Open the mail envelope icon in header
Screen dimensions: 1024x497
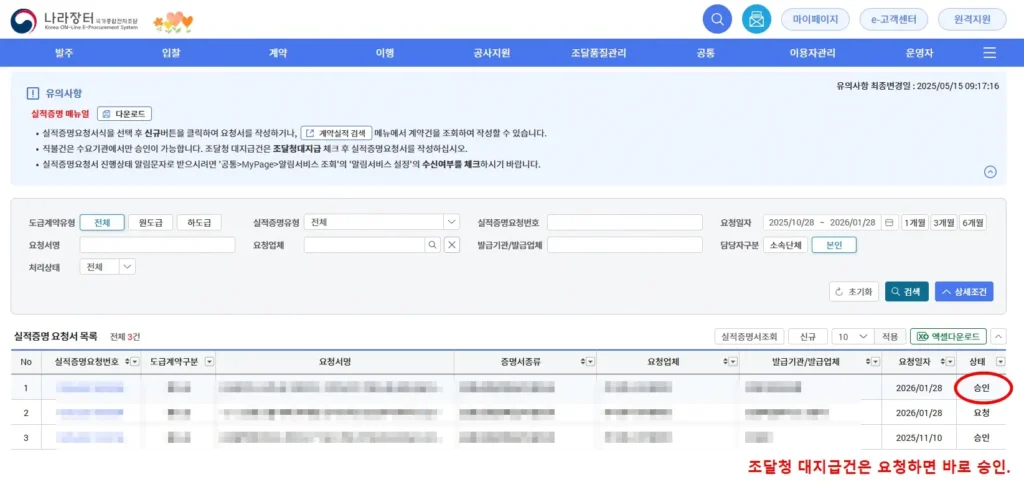[756, 19]
